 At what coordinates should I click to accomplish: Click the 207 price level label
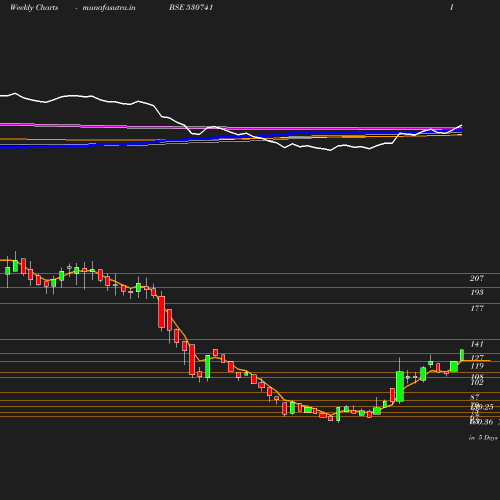(x=477, y=278)
